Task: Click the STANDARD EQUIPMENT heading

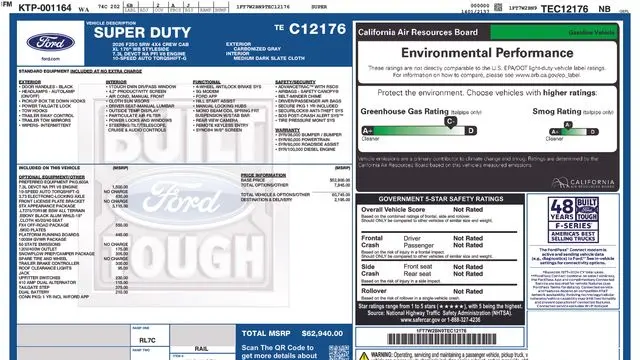Action: [x=80, y=71]
